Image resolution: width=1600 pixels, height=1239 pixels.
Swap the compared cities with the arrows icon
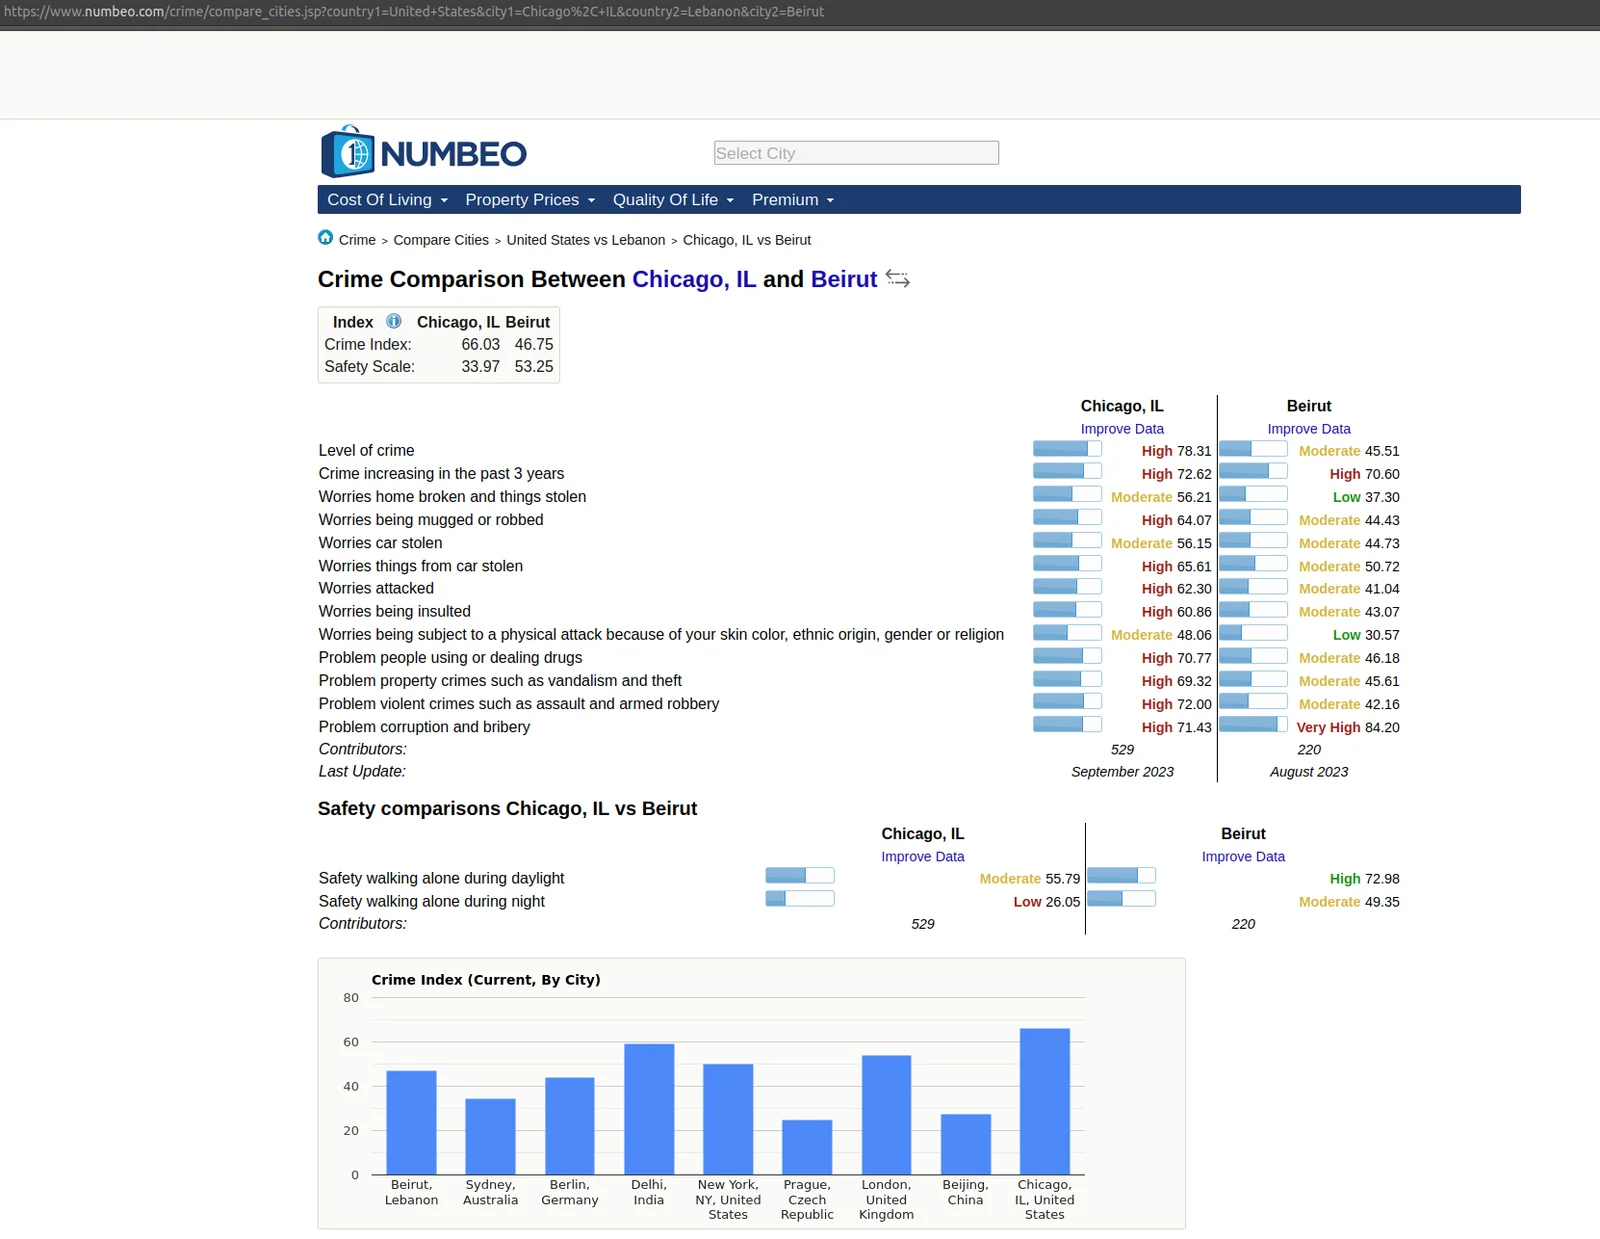tap(898, 279)
